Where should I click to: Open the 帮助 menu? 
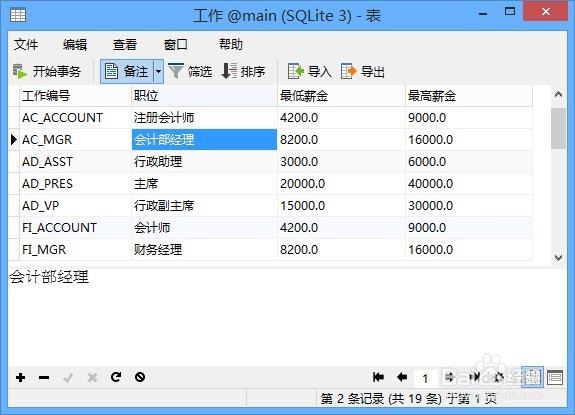pos(231,44)
